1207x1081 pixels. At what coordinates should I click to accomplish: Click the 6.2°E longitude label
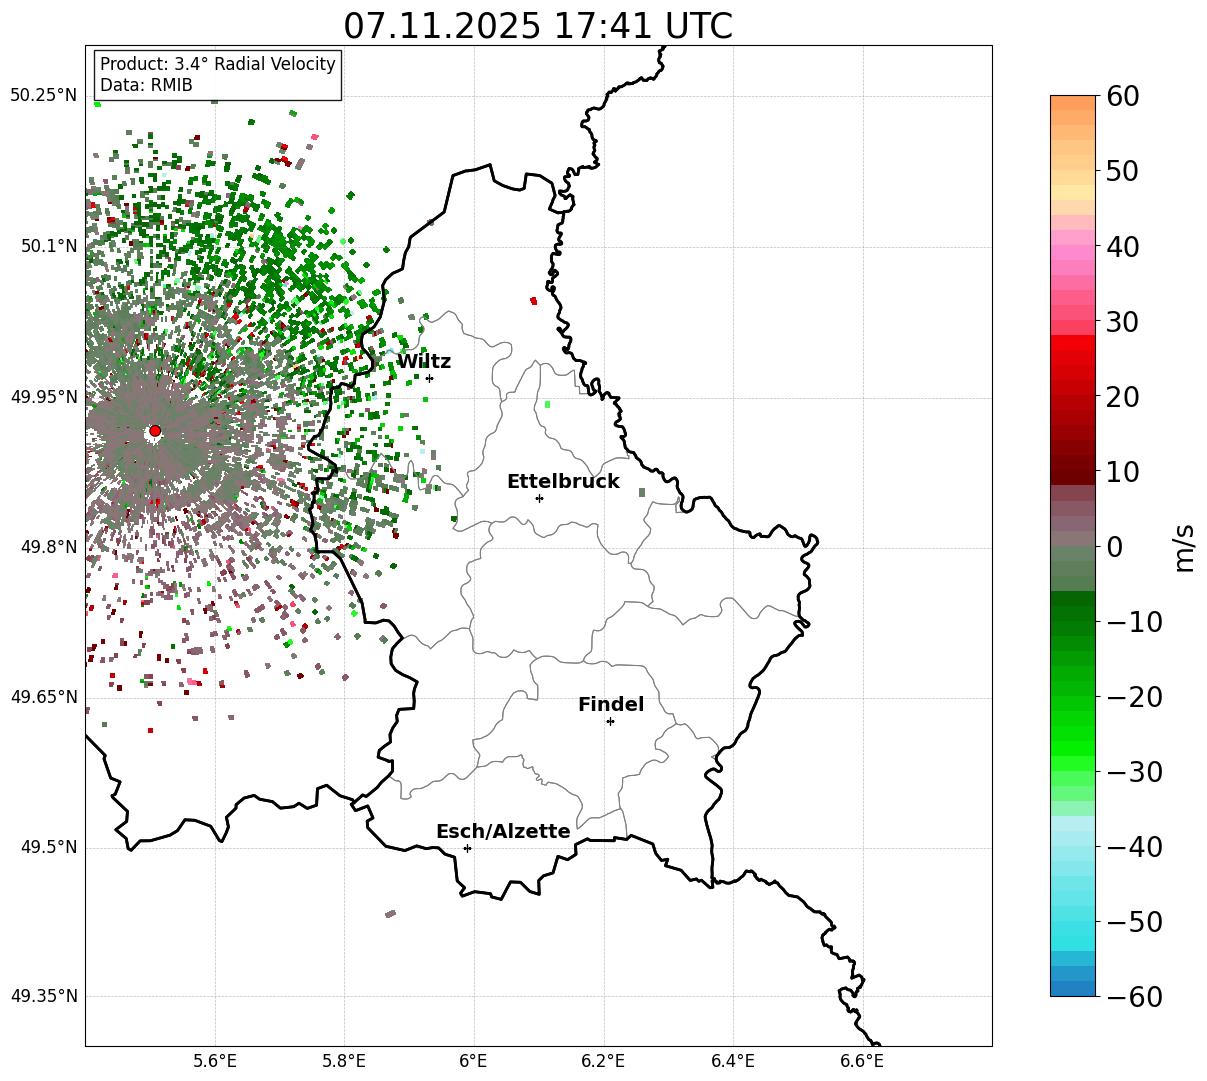coord(604,1061)
